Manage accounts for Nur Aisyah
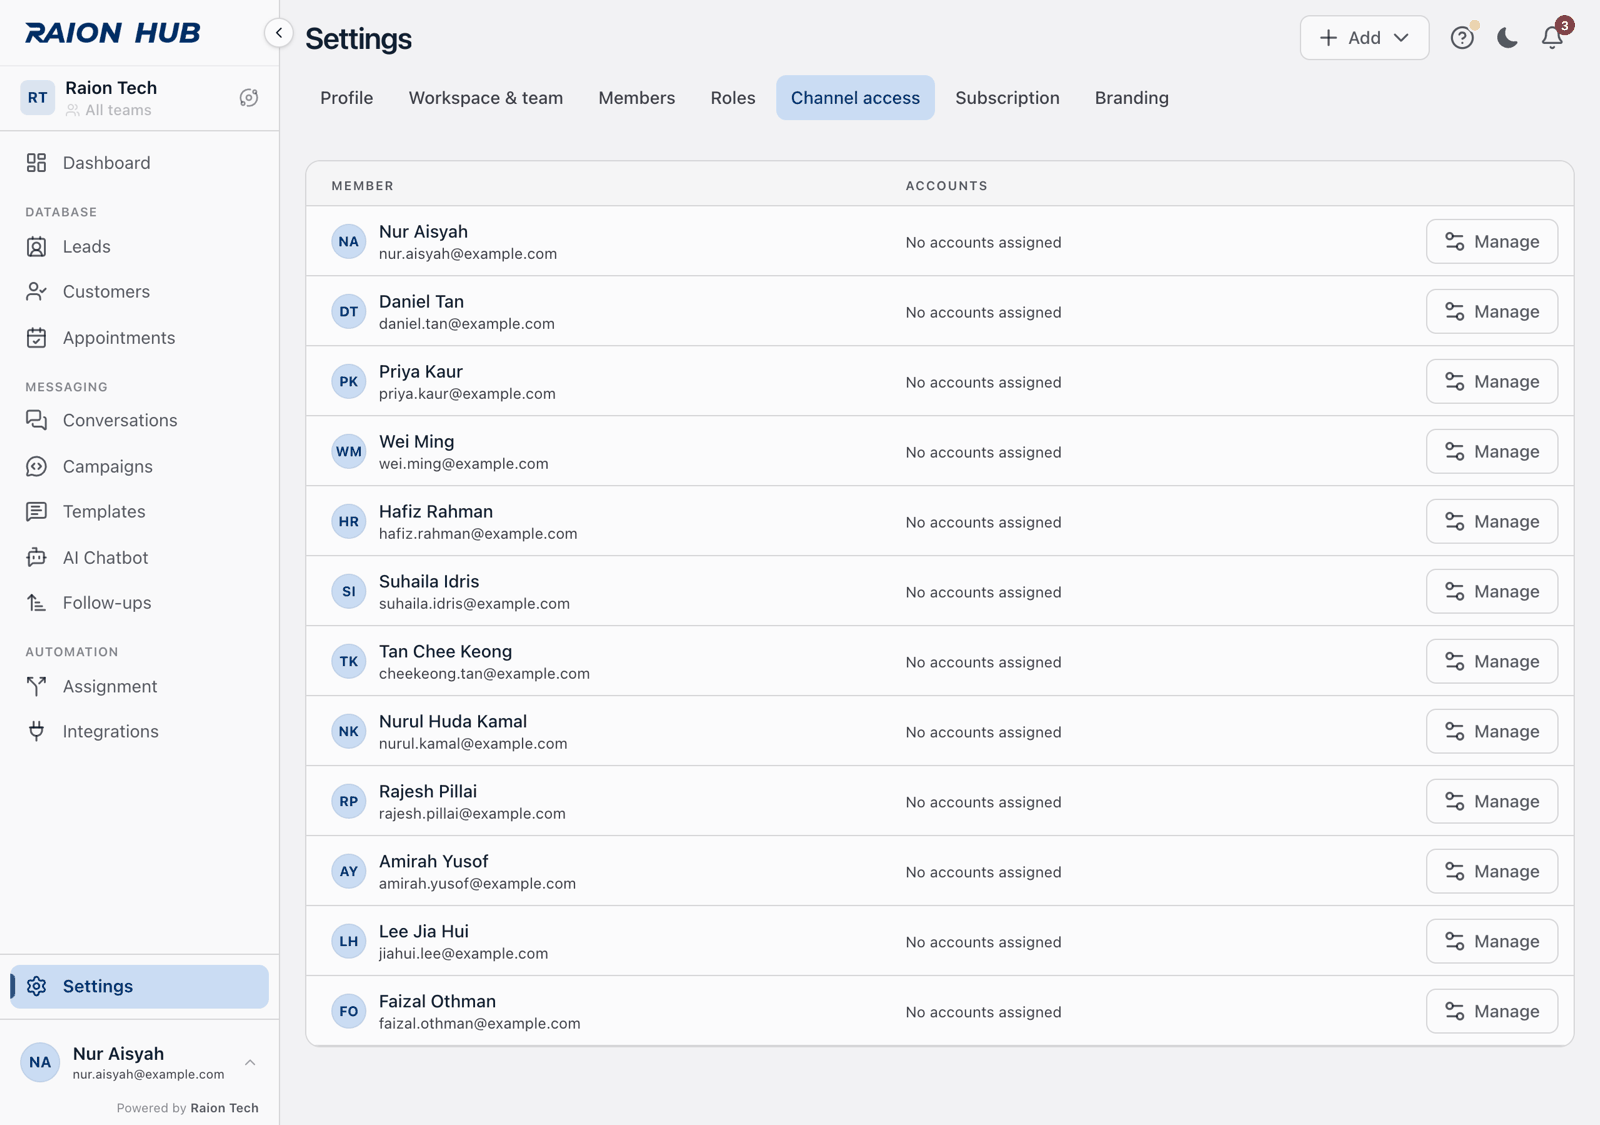This screenshot has width=1600, height=1125. pos(1491,242)
